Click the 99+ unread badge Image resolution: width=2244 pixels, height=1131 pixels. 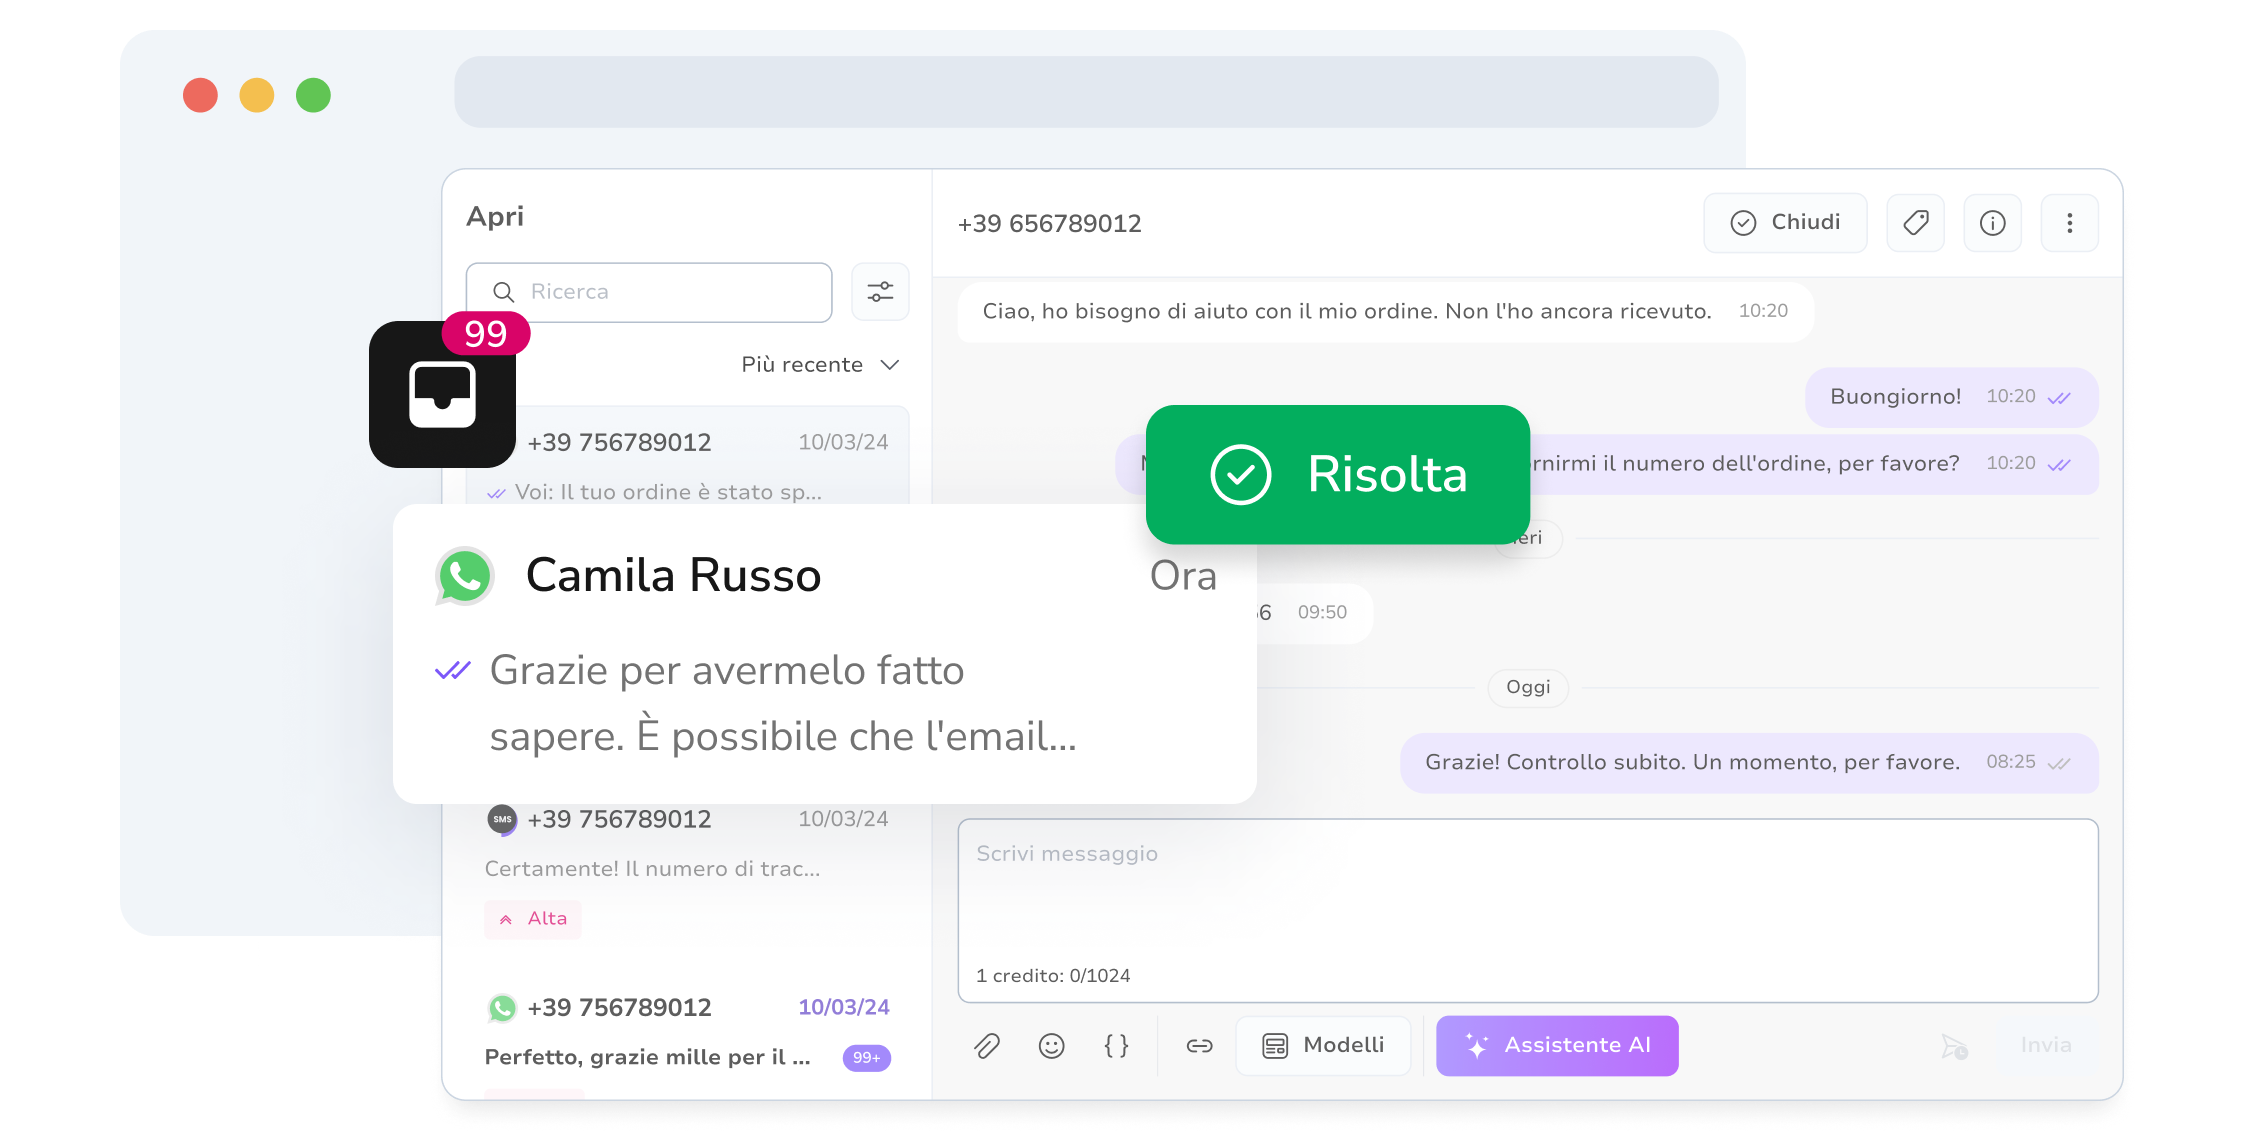point(866,1058)
